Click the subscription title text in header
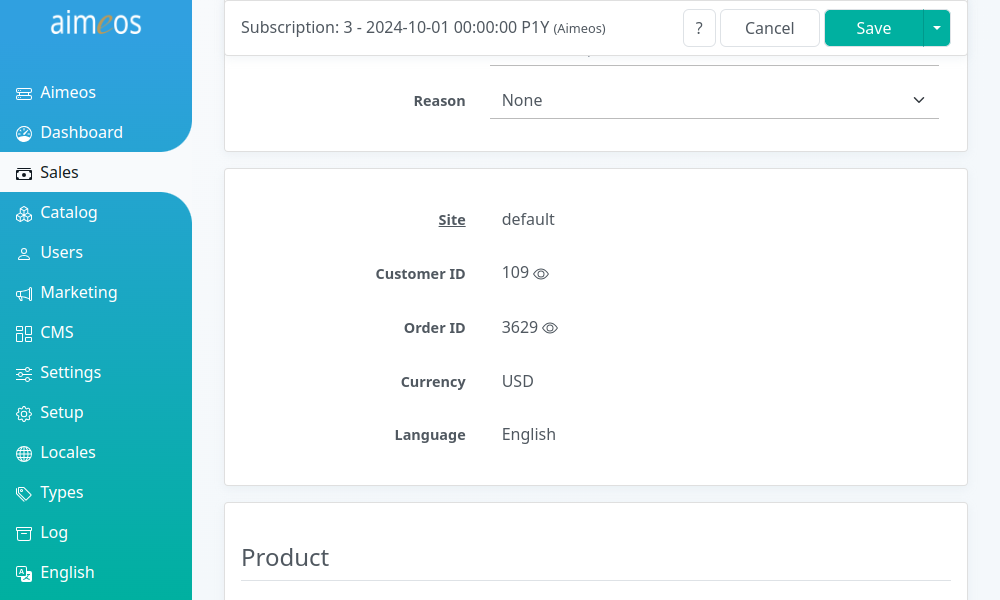The image size is (1000, 600). pyautogui.click(x=423, y=28)
